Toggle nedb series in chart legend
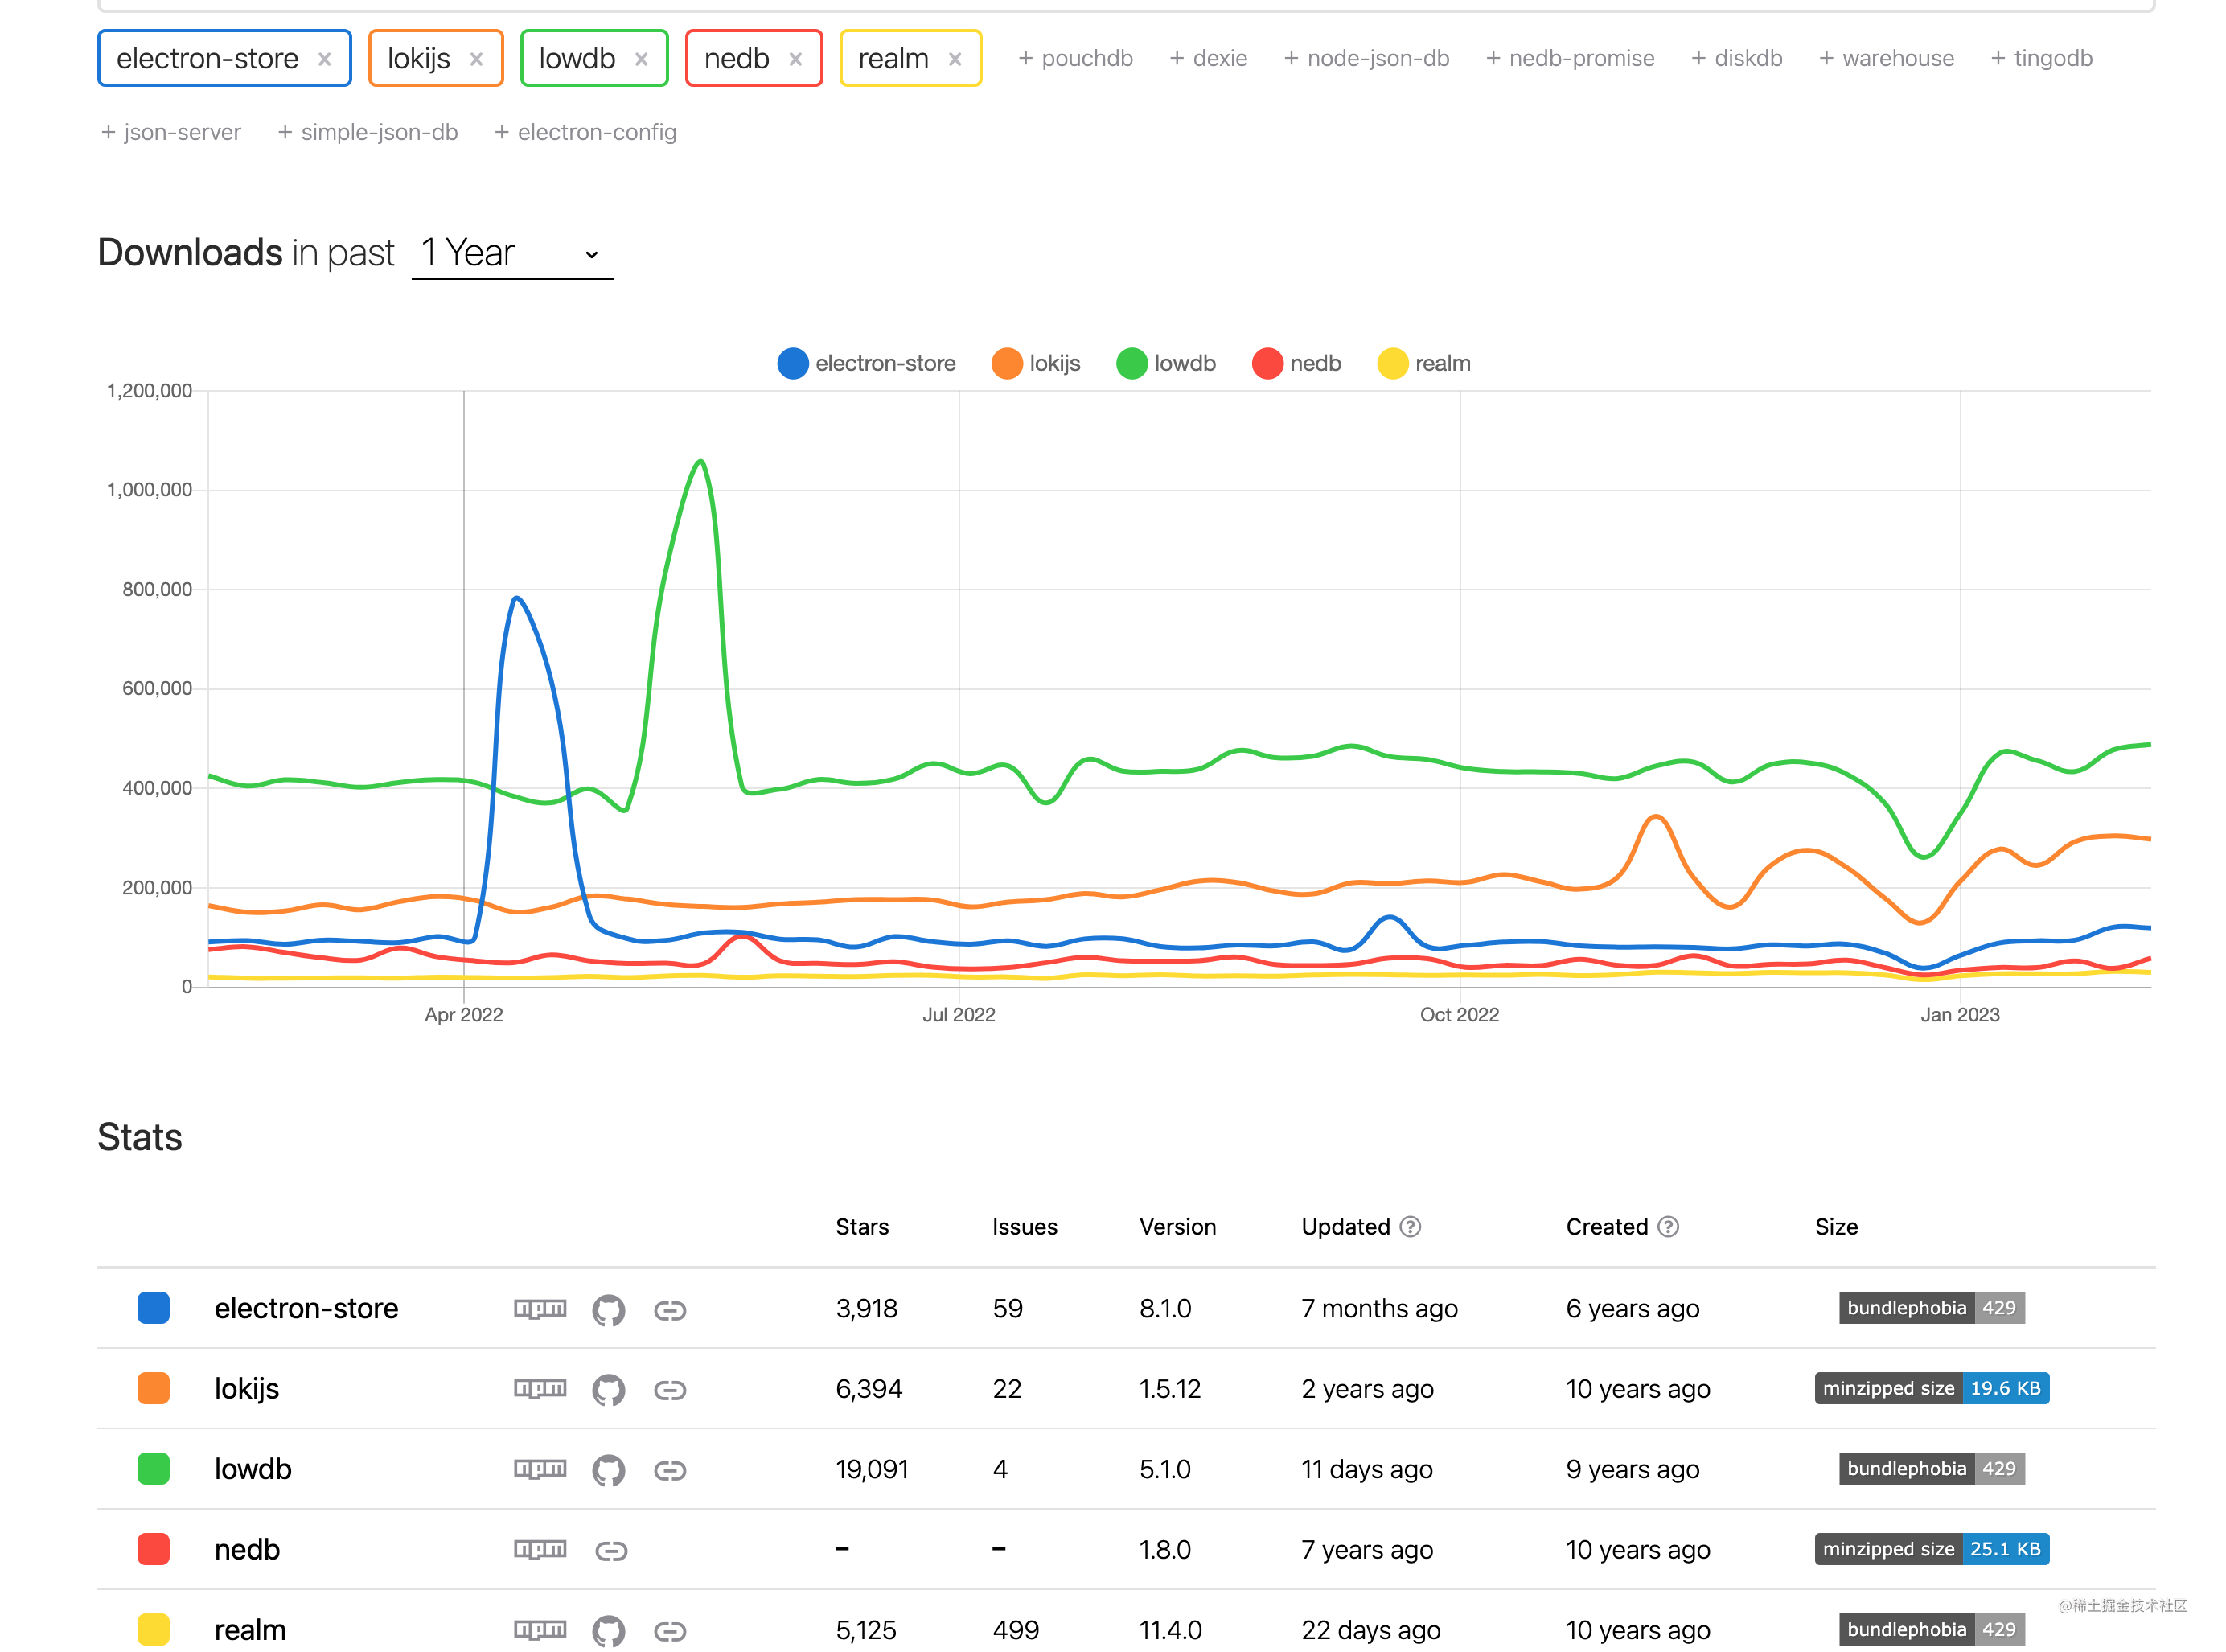Viewport: 2226px width, 1652px height. coord(1297,364)
